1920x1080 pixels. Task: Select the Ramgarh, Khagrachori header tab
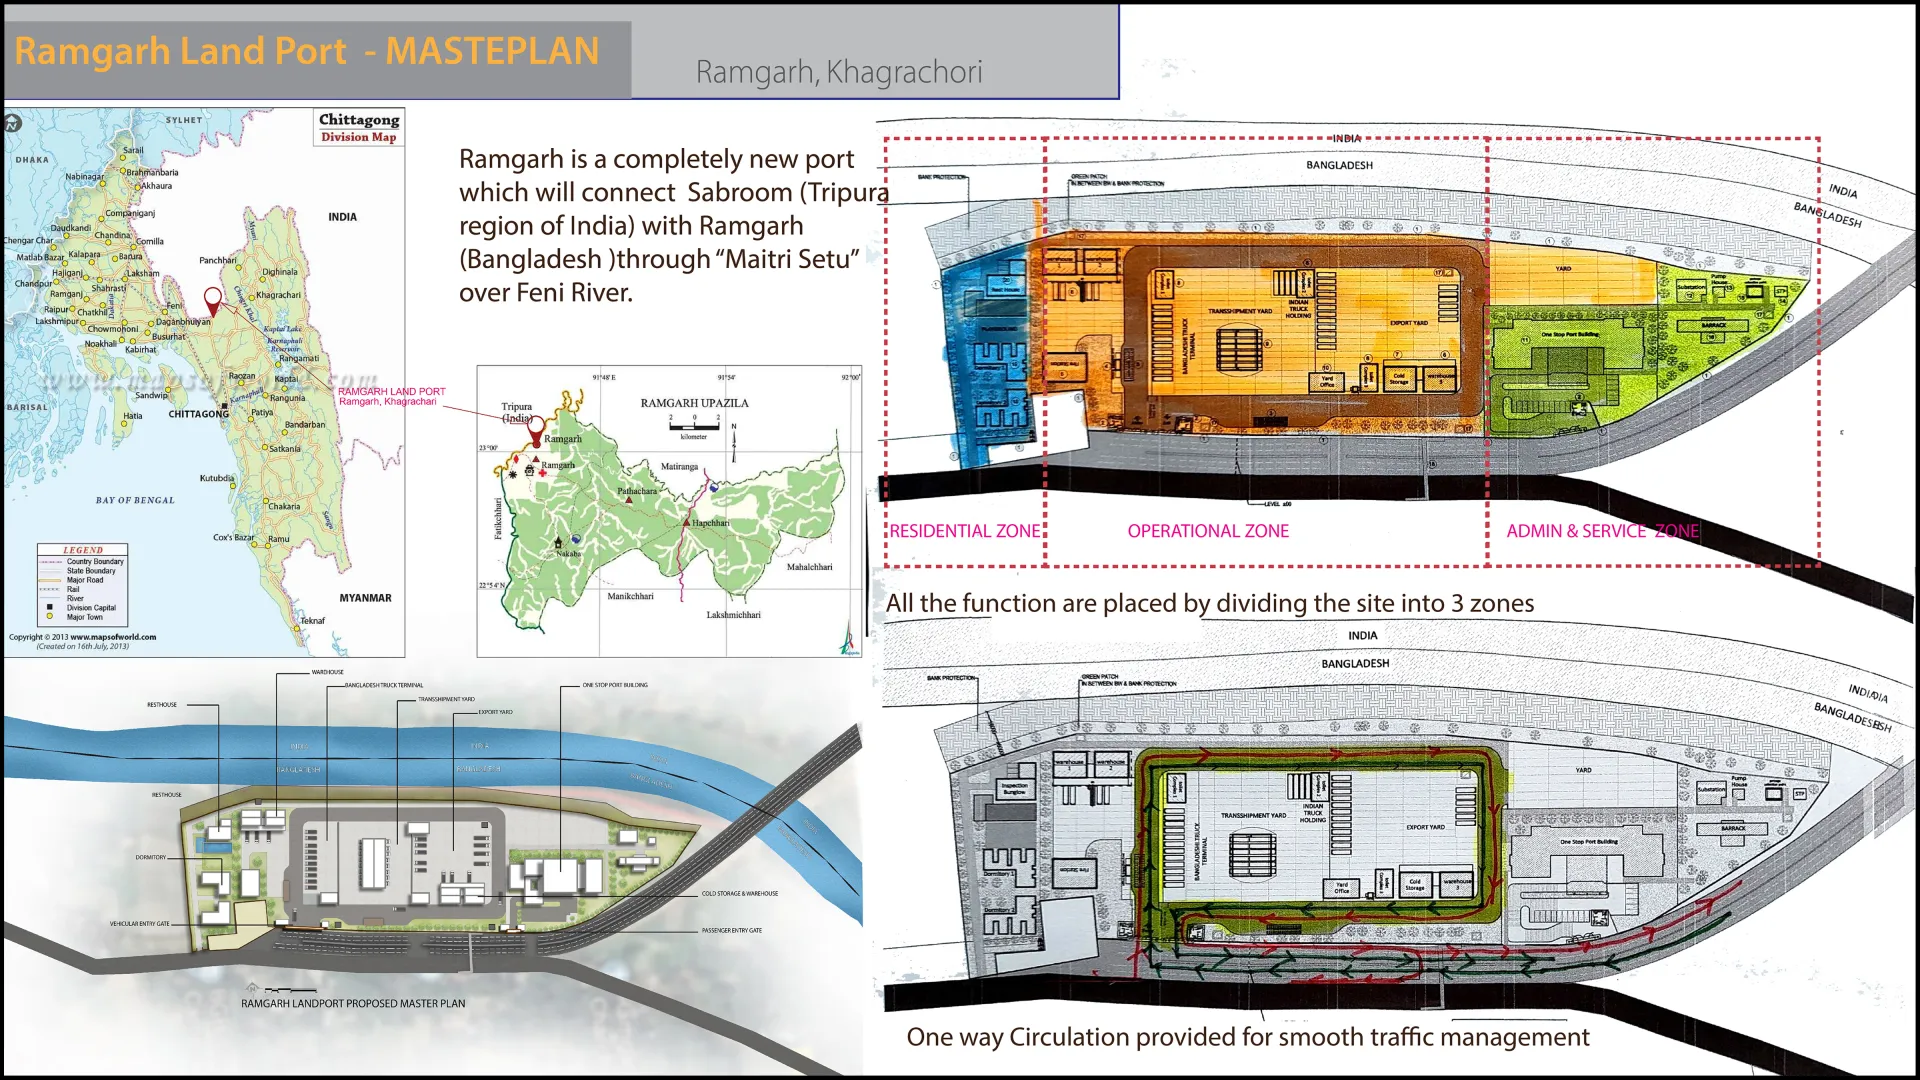point(840,72)
